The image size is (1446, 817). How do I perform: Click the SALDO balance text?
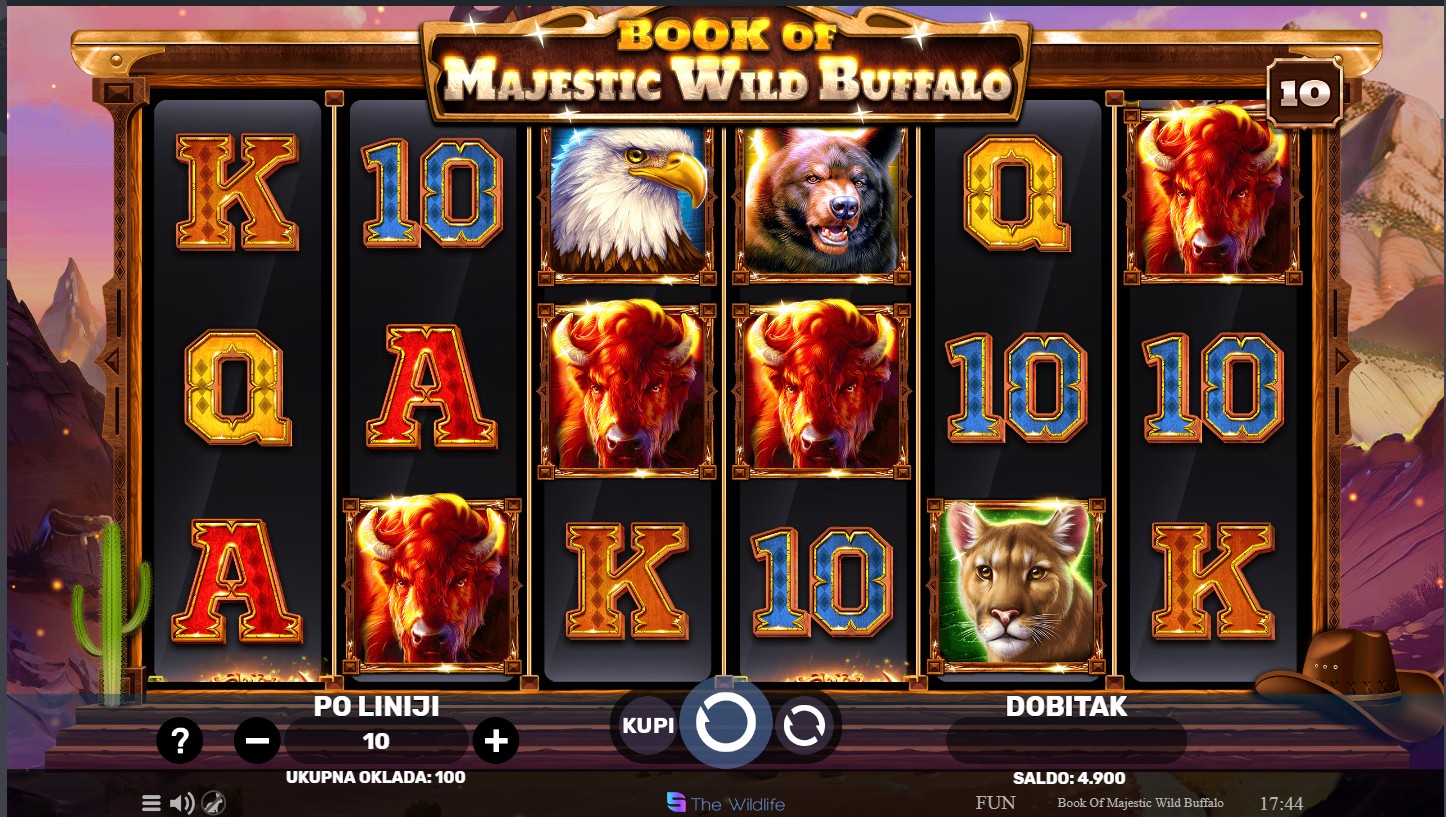click(x=1069, y=778)
